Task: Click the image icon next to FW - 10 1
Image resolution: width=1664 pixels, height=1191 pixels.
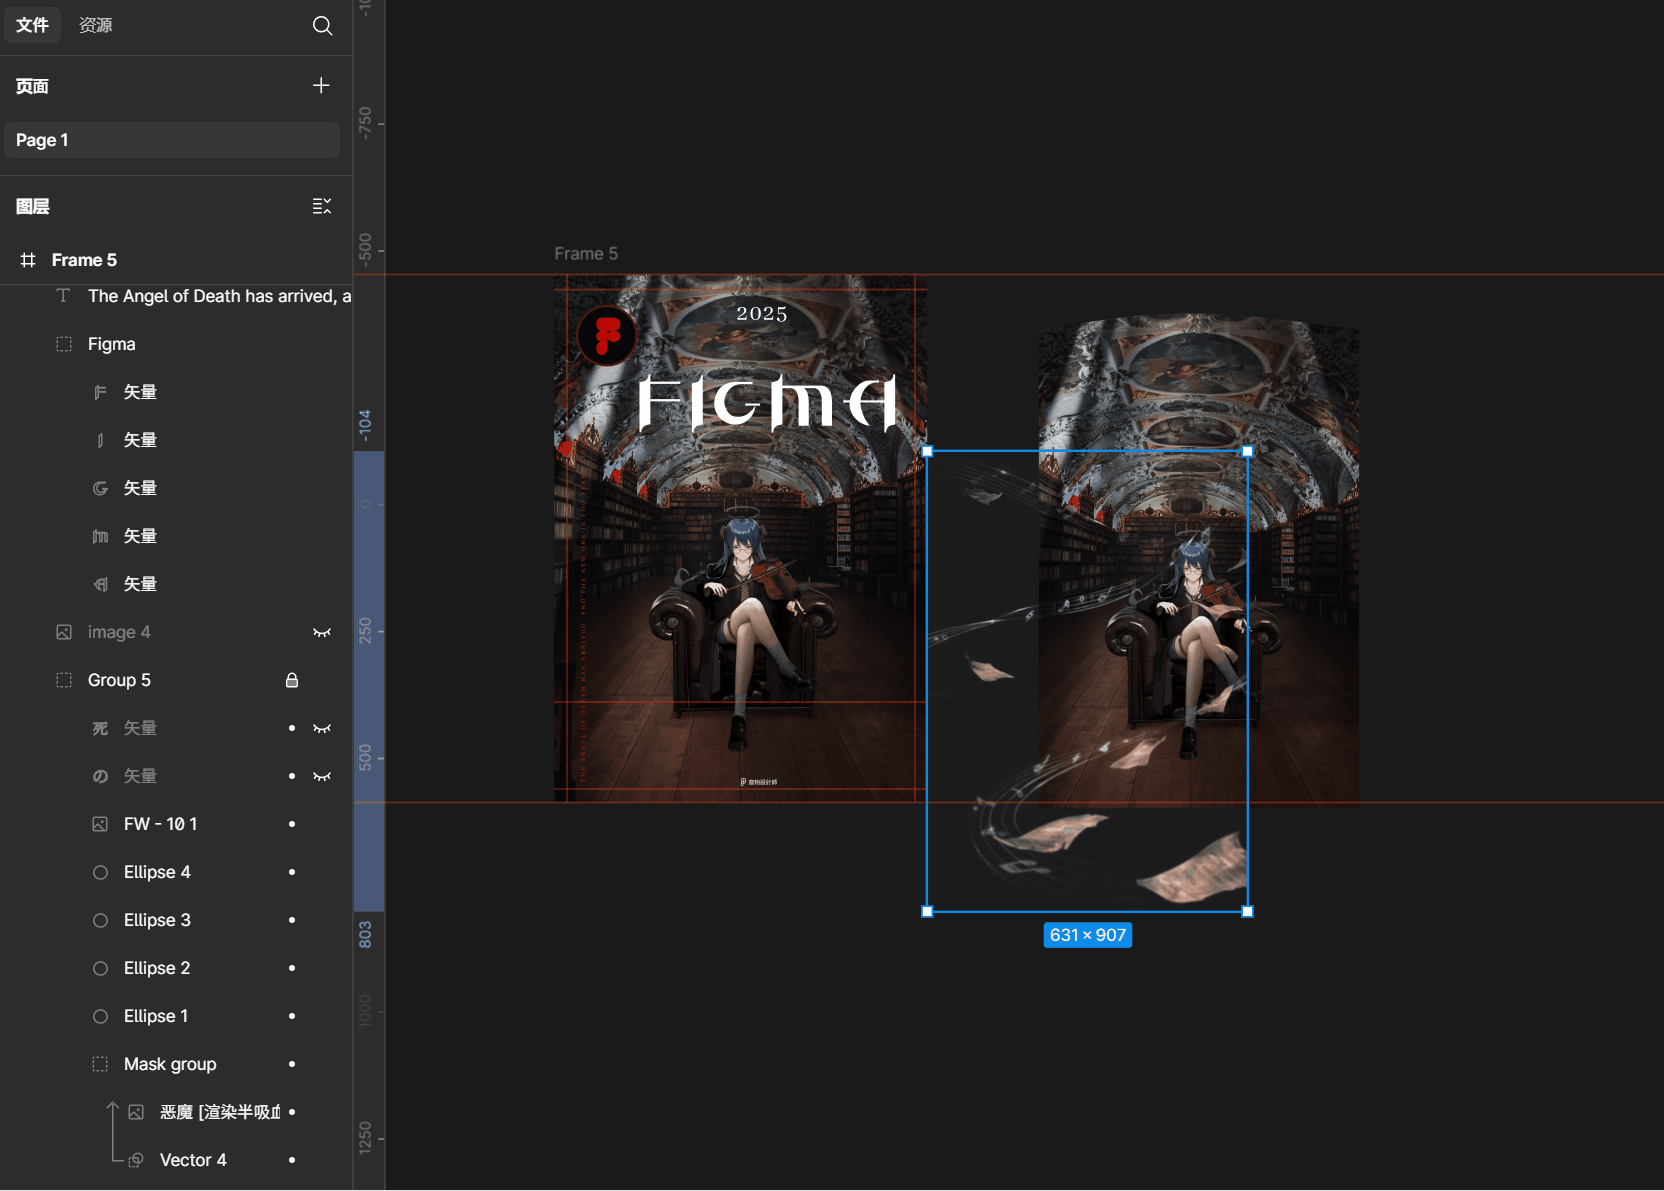Action: click(100, 824)
